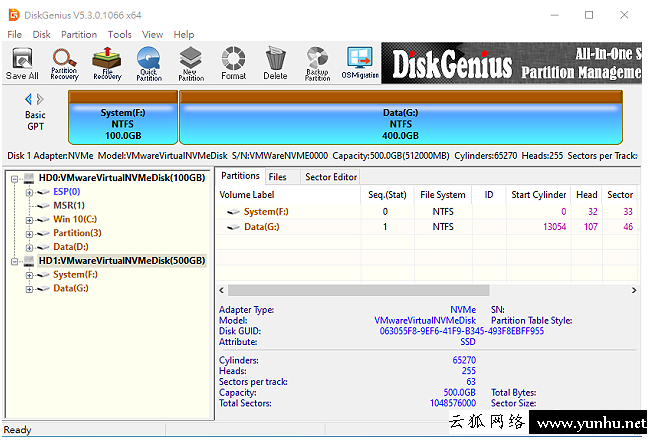
Task: Select HD0:VMwareVirtualNVMeDisk(100GB) in tree
Action: coord(122,178)
